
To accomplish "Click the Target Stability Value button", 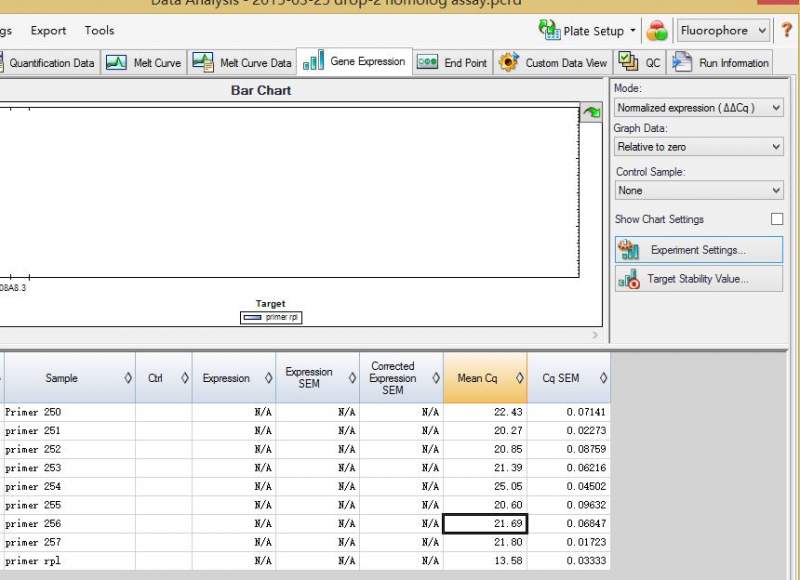I will click(698, 279).
